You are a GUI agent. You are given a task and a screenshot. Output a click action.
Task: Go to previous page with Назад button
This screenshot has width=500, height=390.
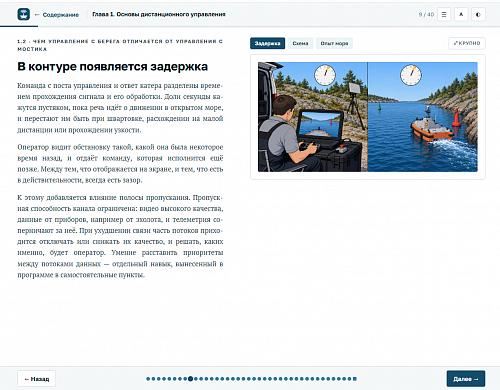click(37, 379)
